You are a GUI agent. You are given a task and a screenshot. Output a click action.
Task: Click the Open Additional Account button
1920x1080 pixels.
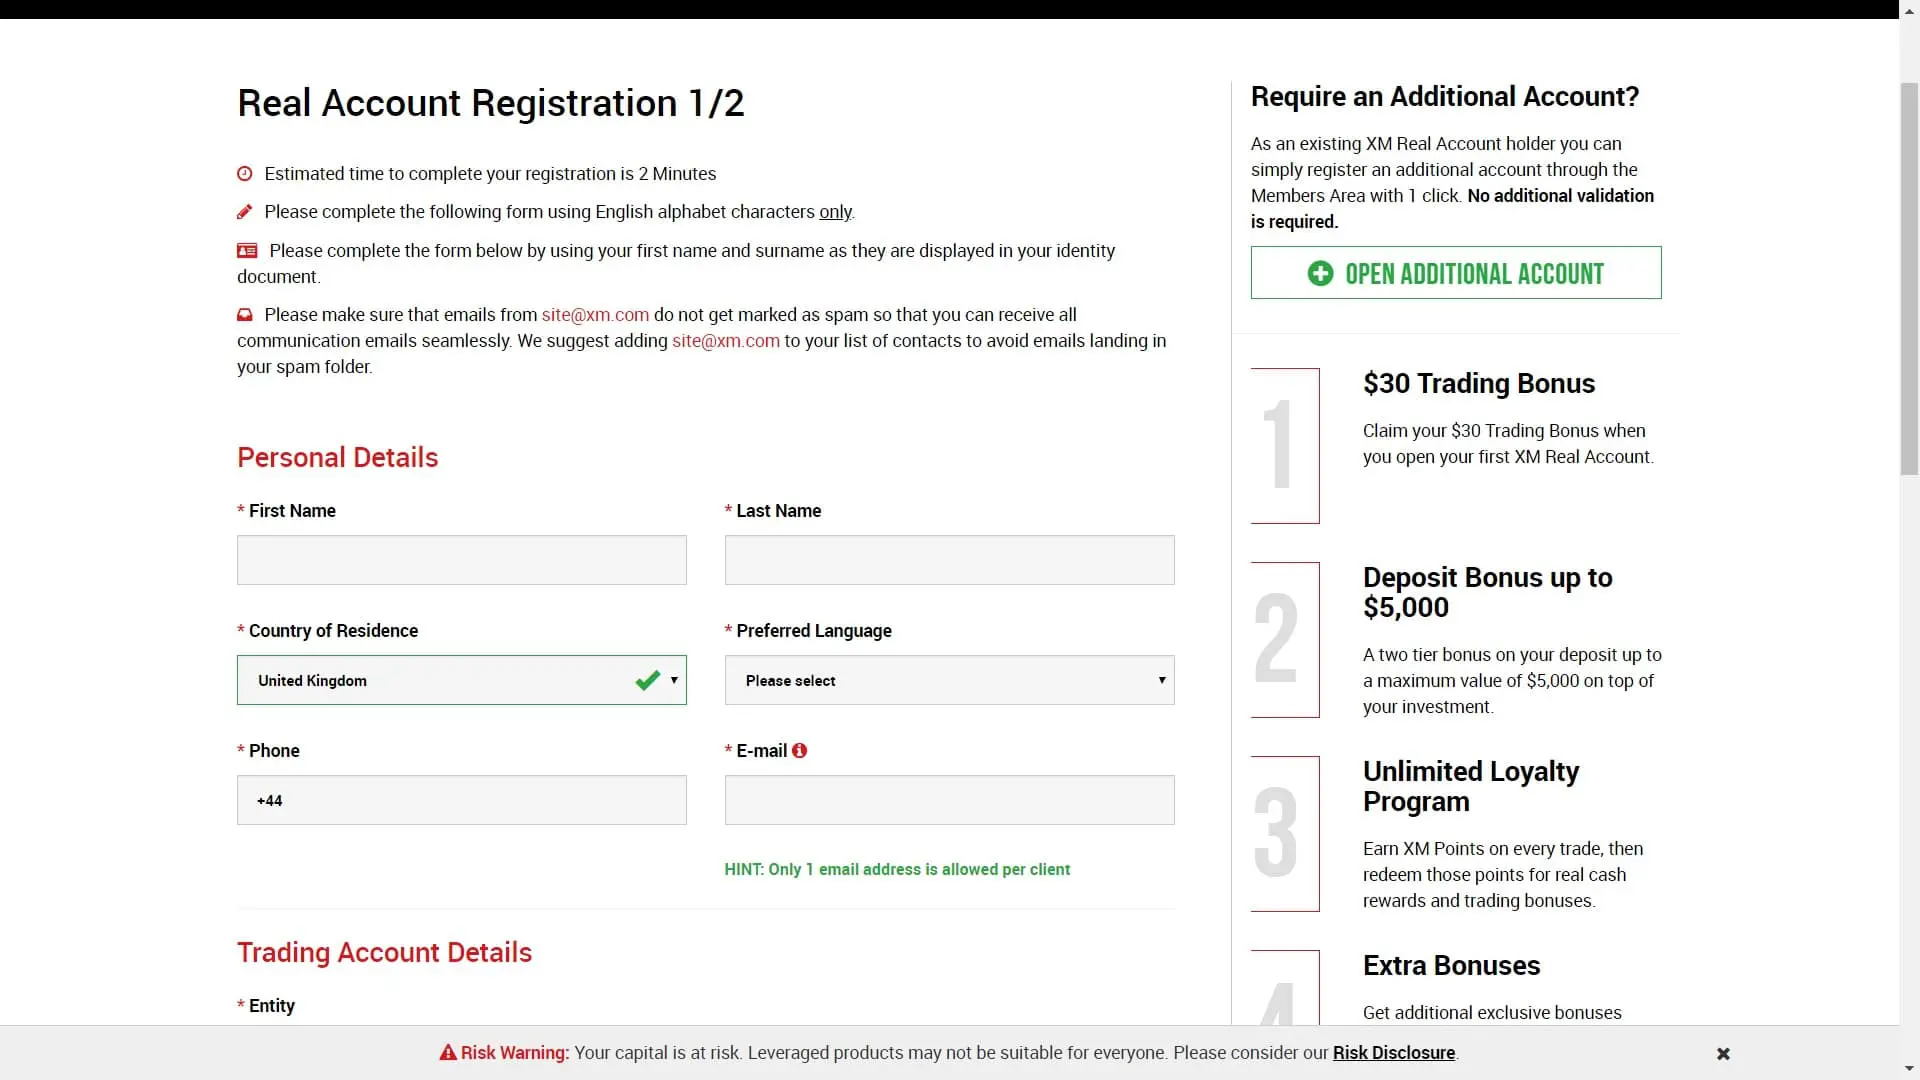point(1455,272)
